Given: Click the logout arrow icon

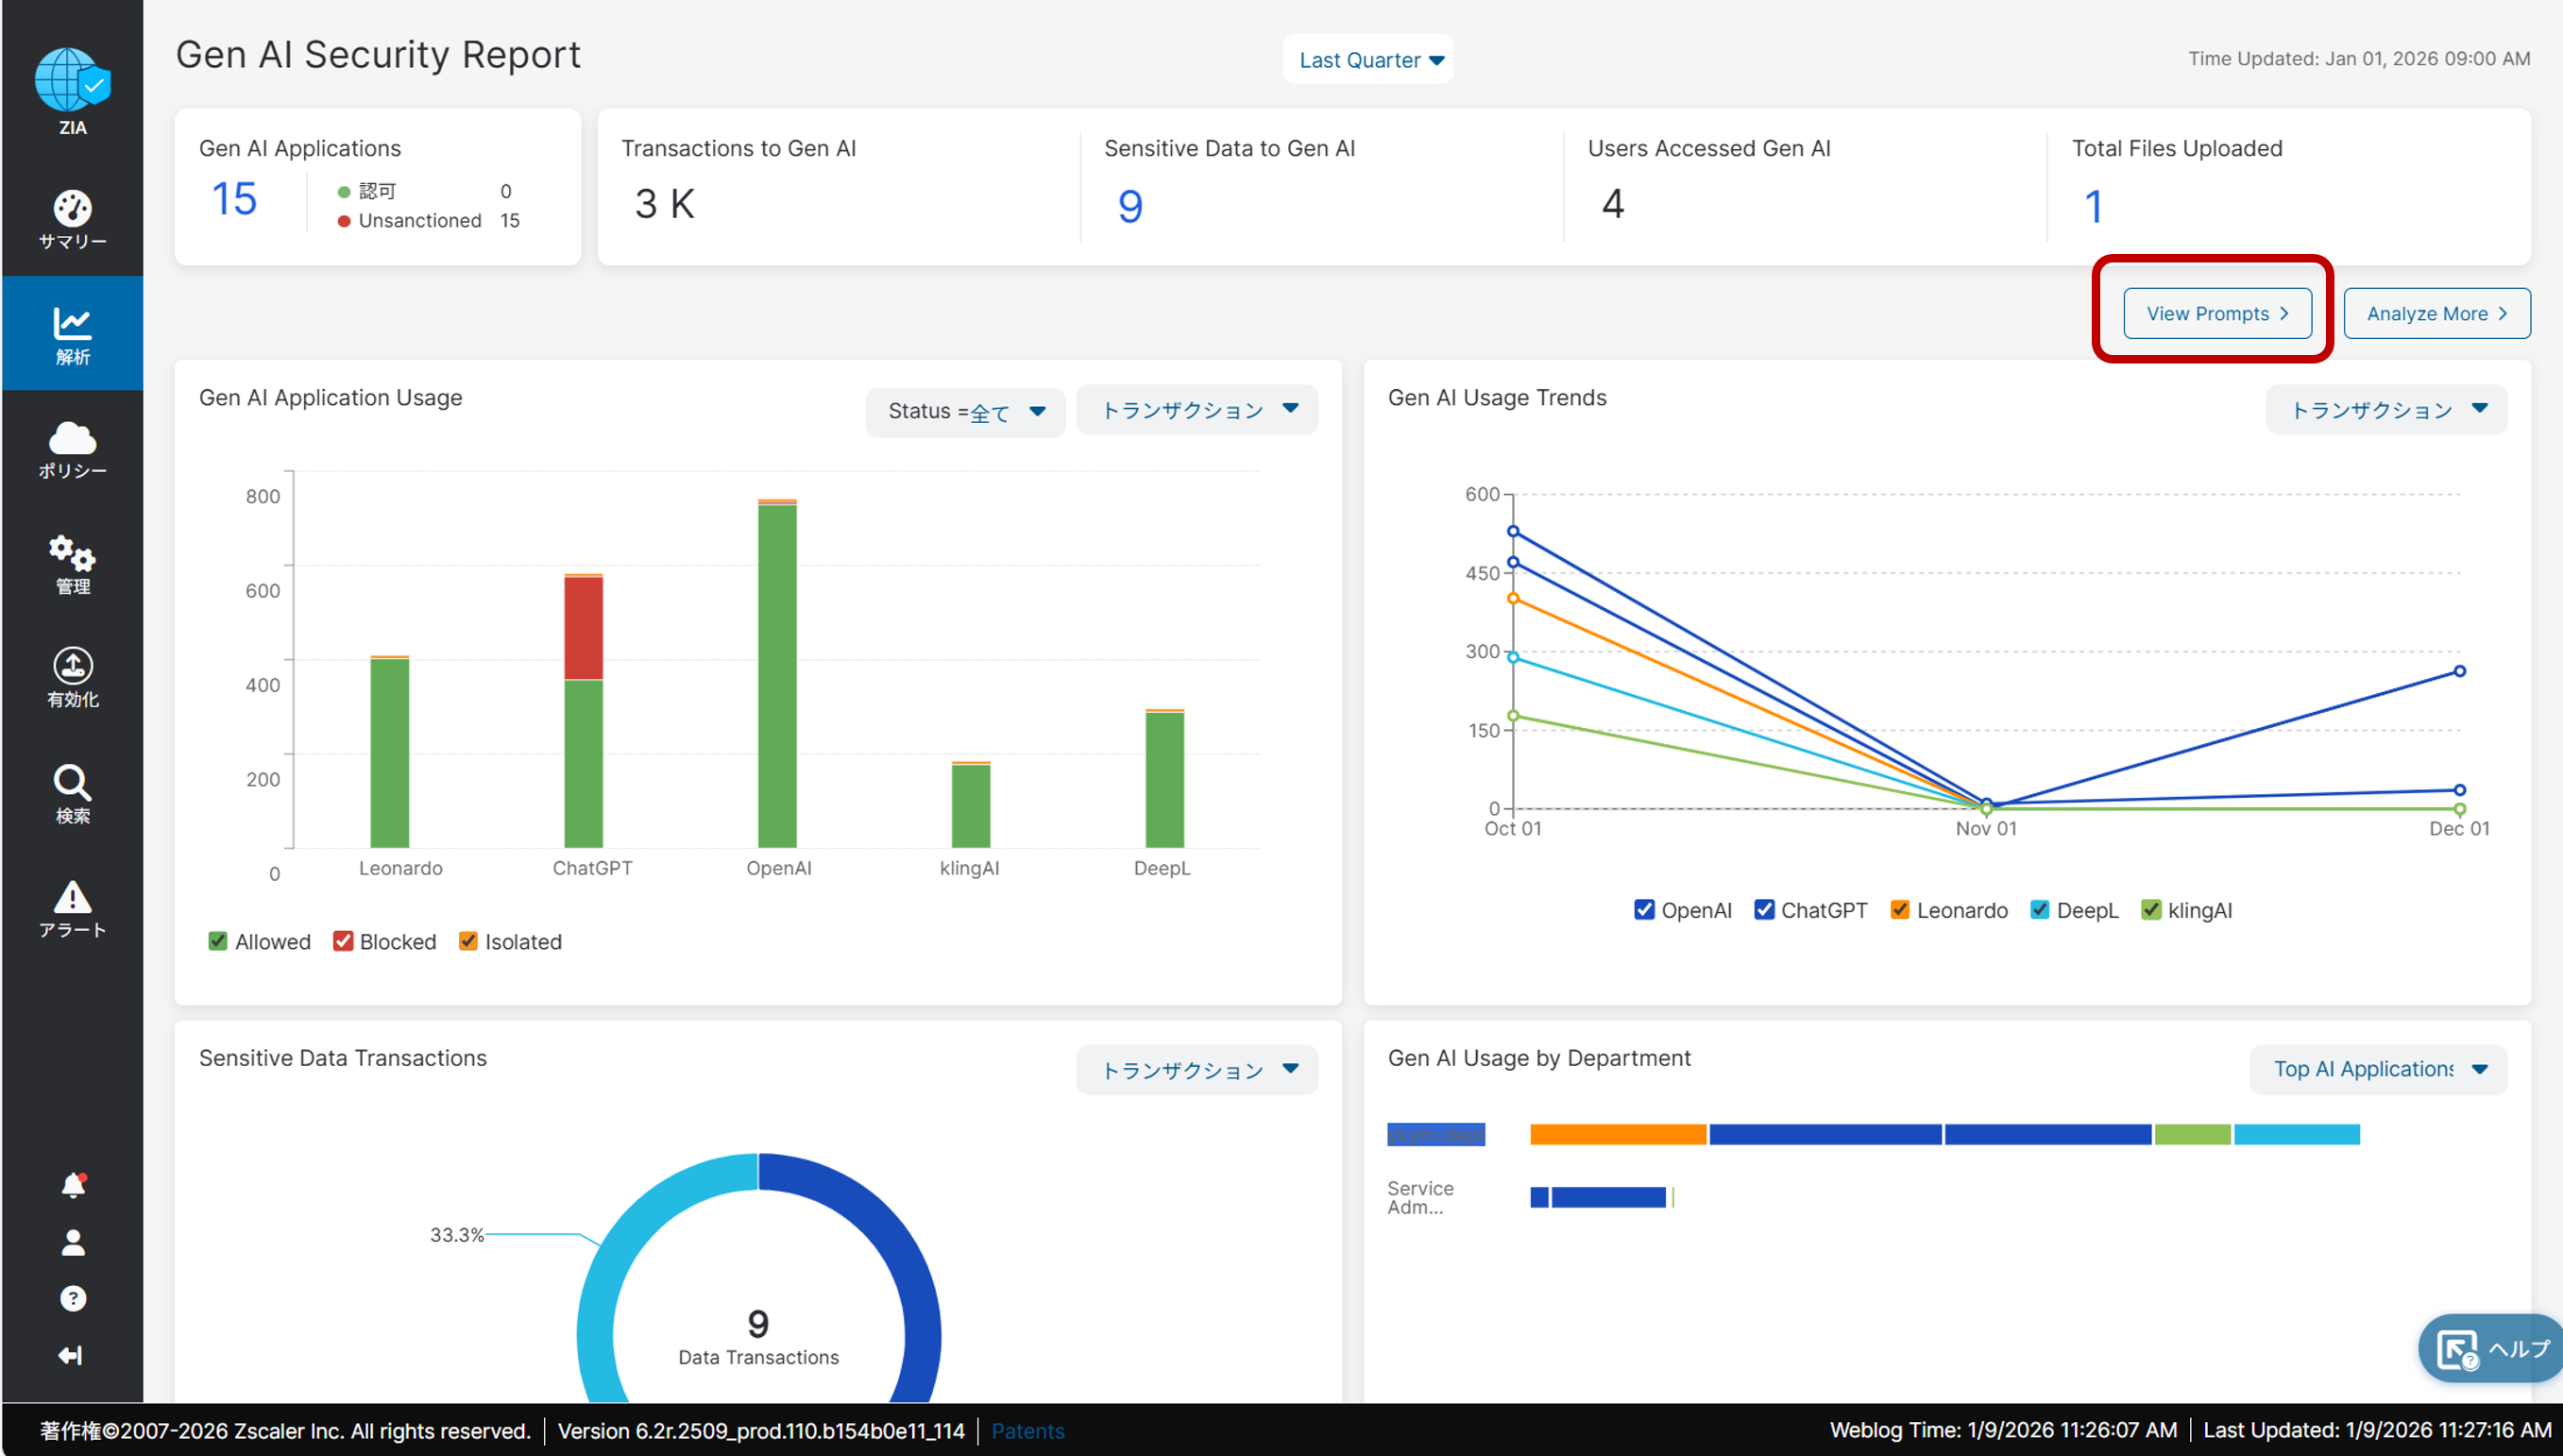Looking at the screenshot, I should tap(72, 1355).
